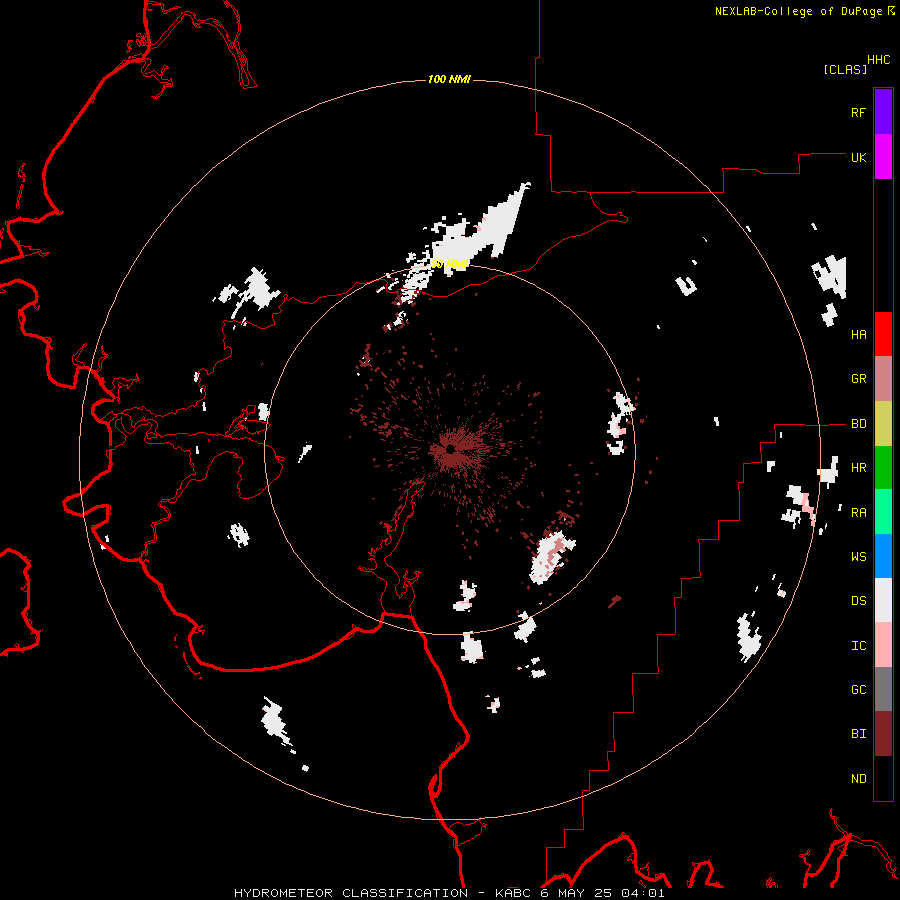Click the white DS legend swatch
Viewport: 900px width, 900px height.
[883, 600]
